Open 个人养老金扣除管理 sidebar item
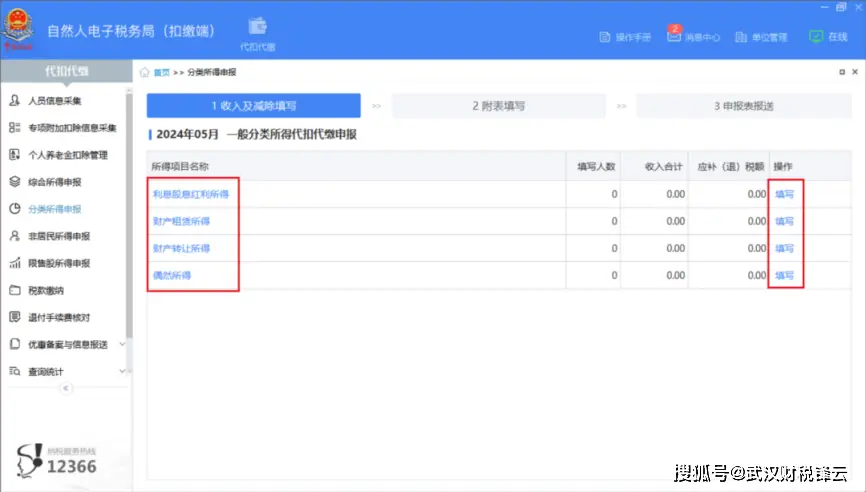Screen dimensions: 866x492 click(x=66, y=155)
